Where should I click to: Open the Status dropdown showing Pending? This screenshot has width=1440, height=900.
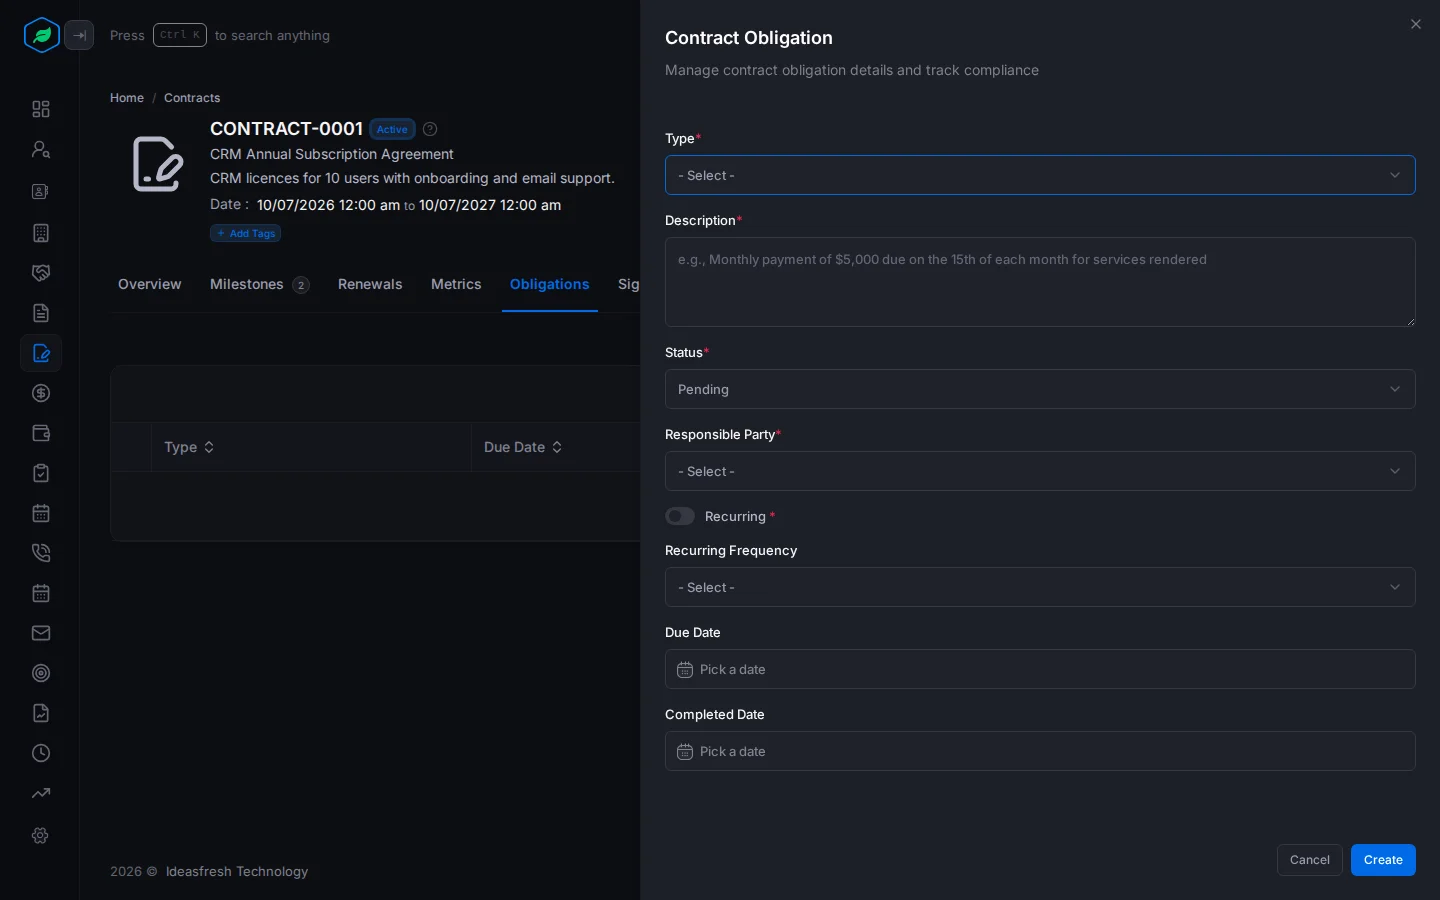point(1040,389)
